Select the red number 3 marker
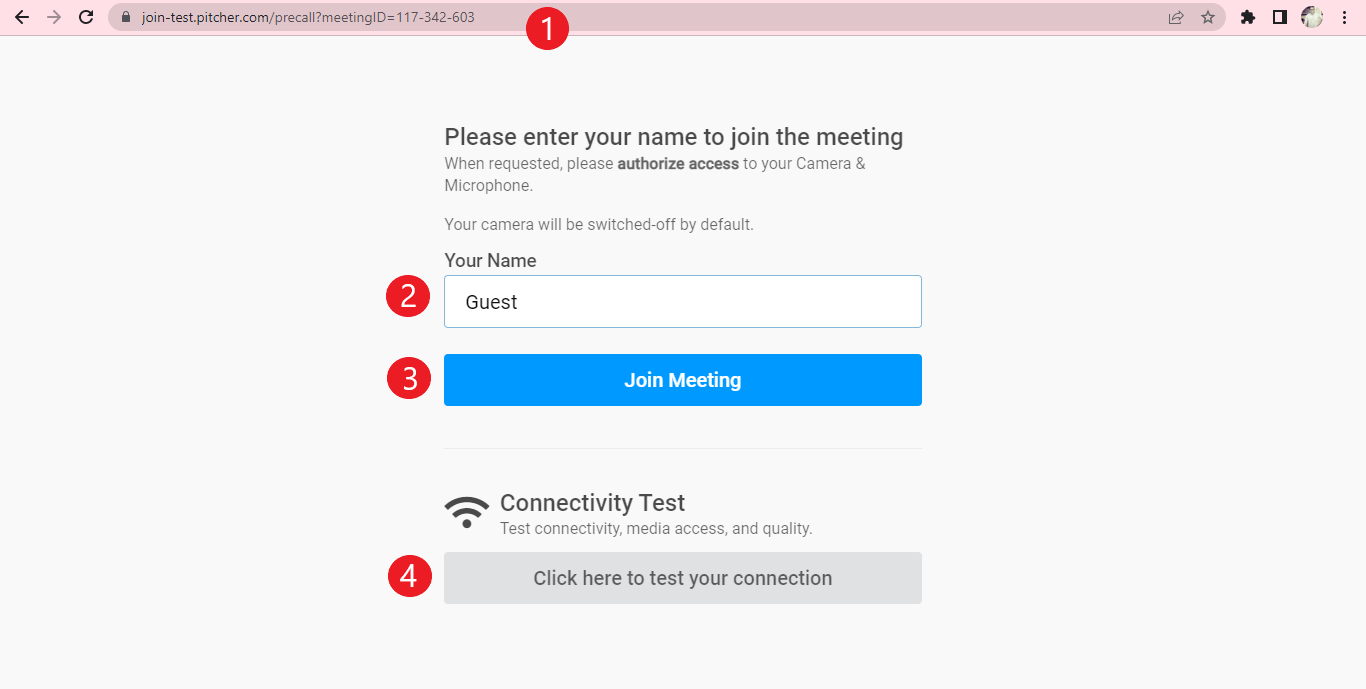1366x689 pixels. 408,379
